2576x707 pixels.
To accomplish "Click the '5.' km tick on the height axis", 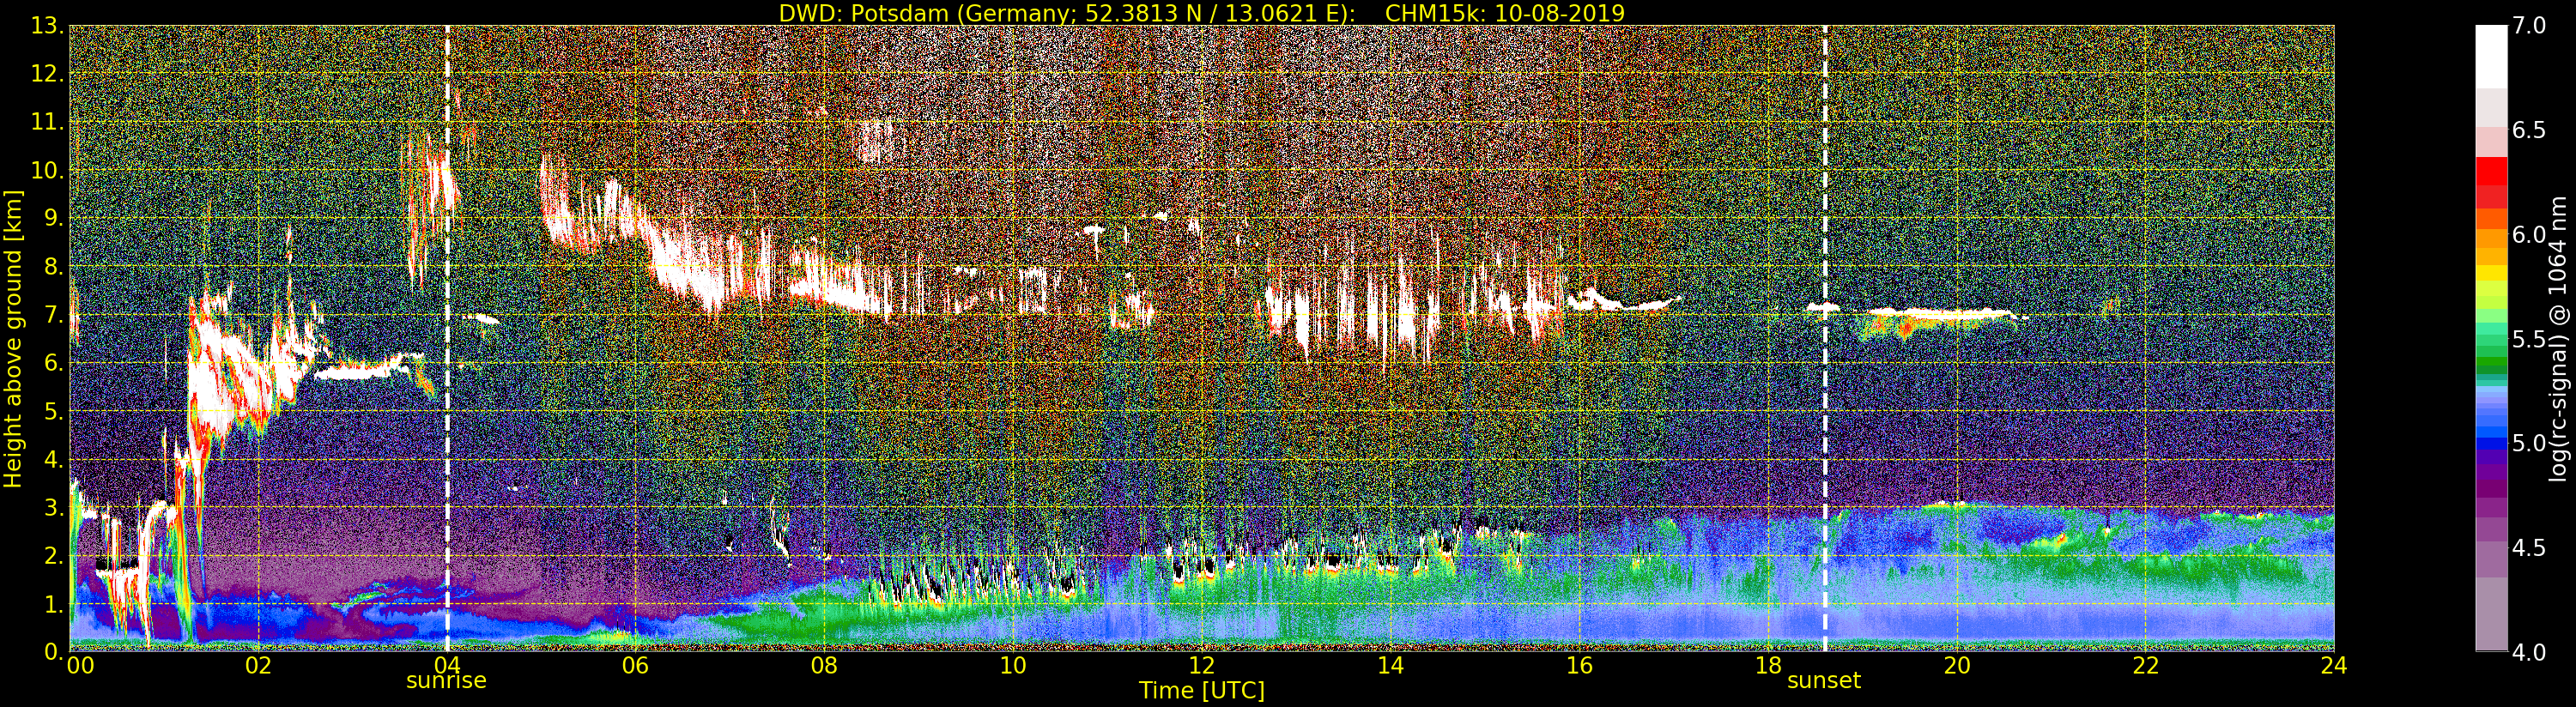I will click(52, 411).
